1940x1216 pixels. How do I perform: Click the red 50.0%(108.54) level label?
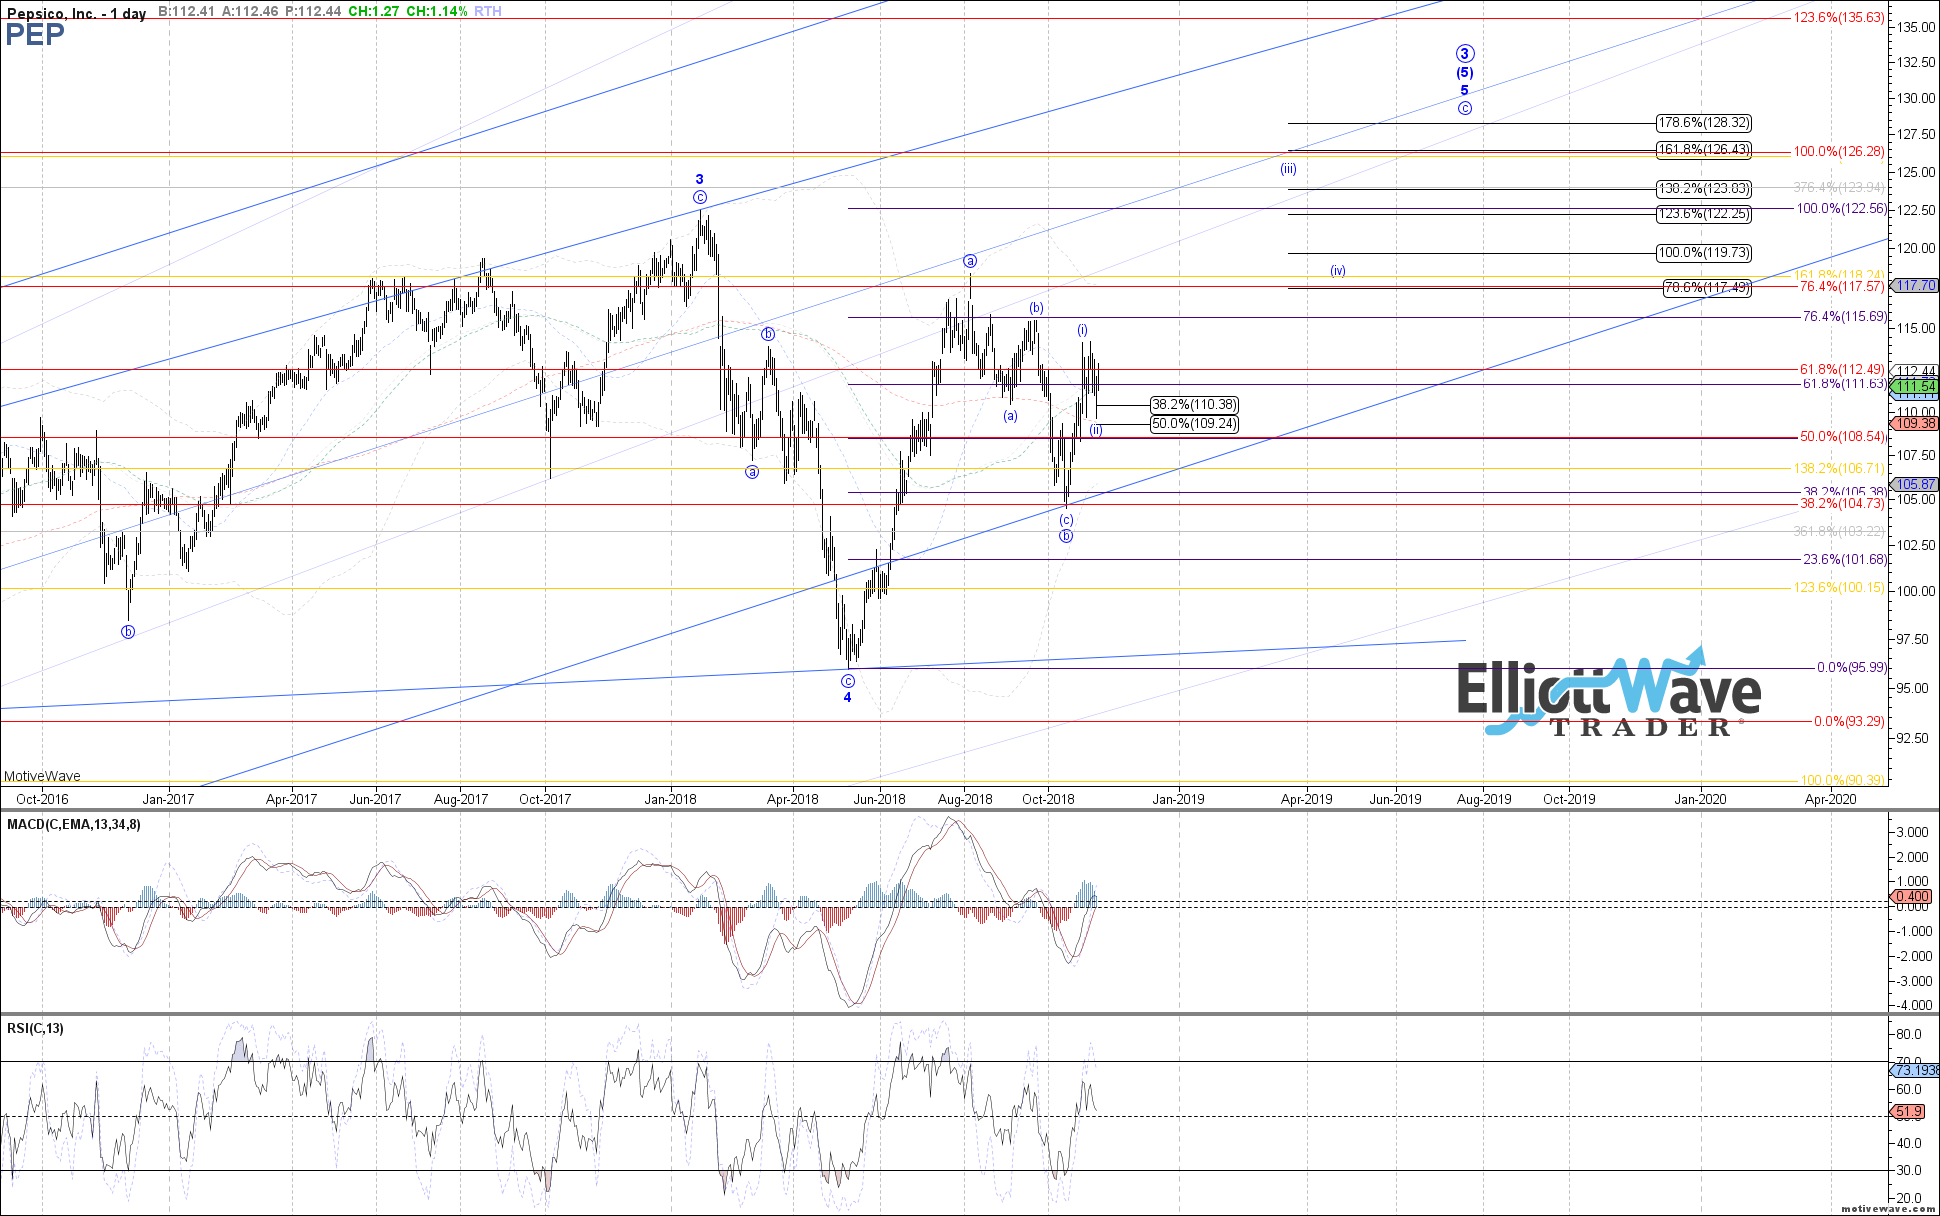(x=1842, y=437)
